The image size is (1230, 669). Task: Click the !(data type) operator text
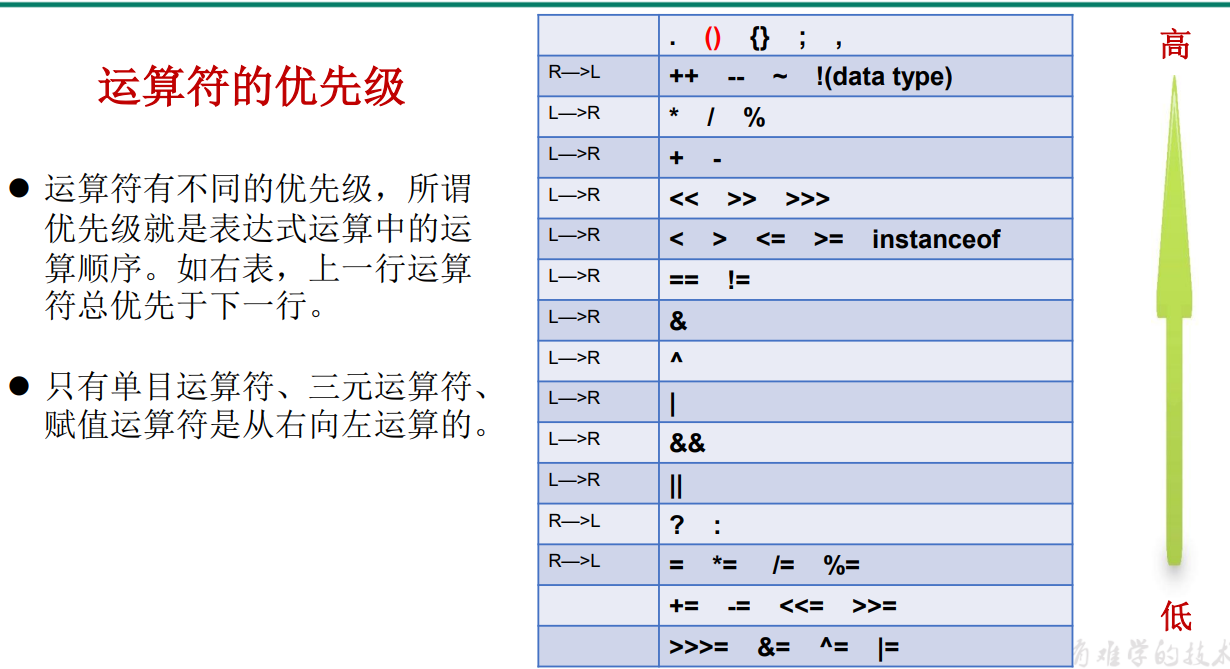pos(884,77)
